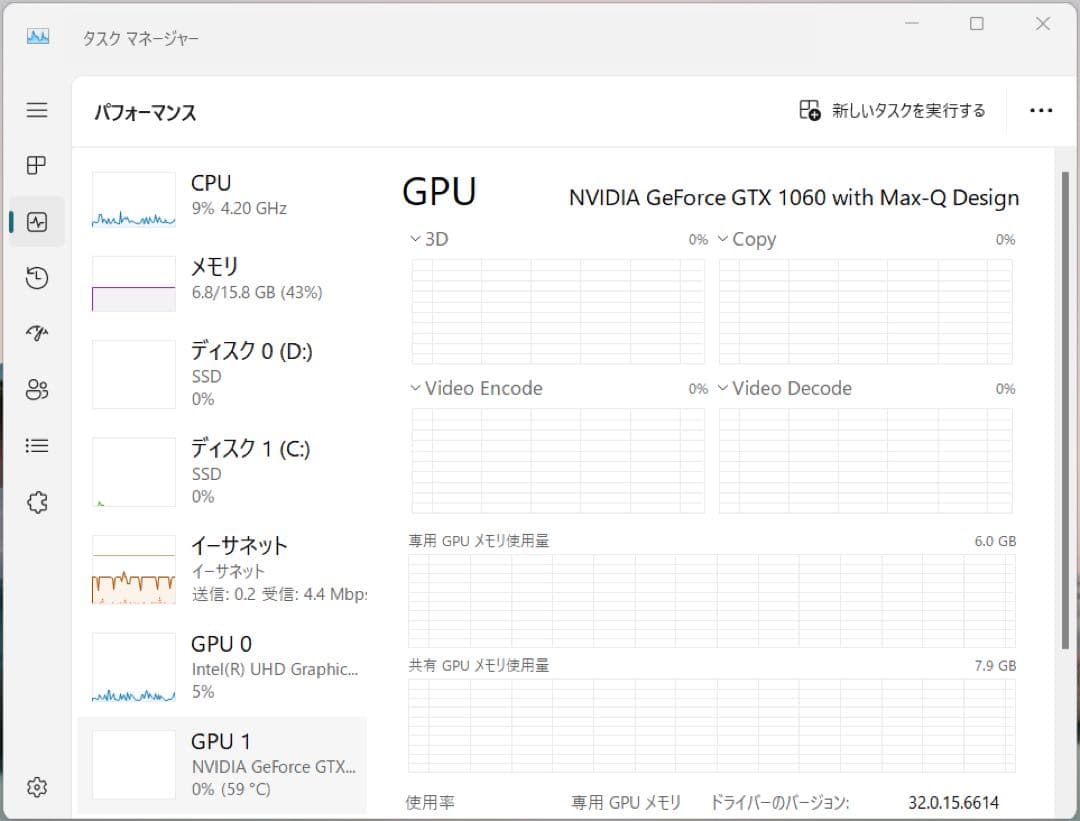Open the more options (...) menu
This screenshot has height=821, width=1080.
[x=1042, y=110]
